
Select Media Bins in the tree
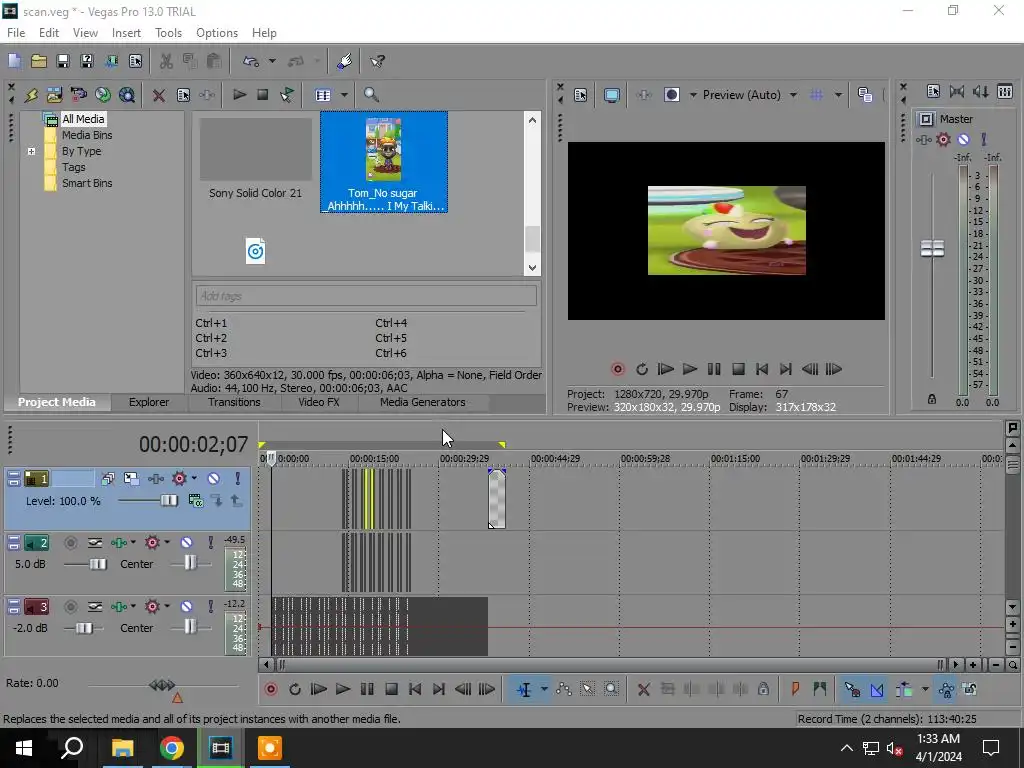tap(87, 135)
